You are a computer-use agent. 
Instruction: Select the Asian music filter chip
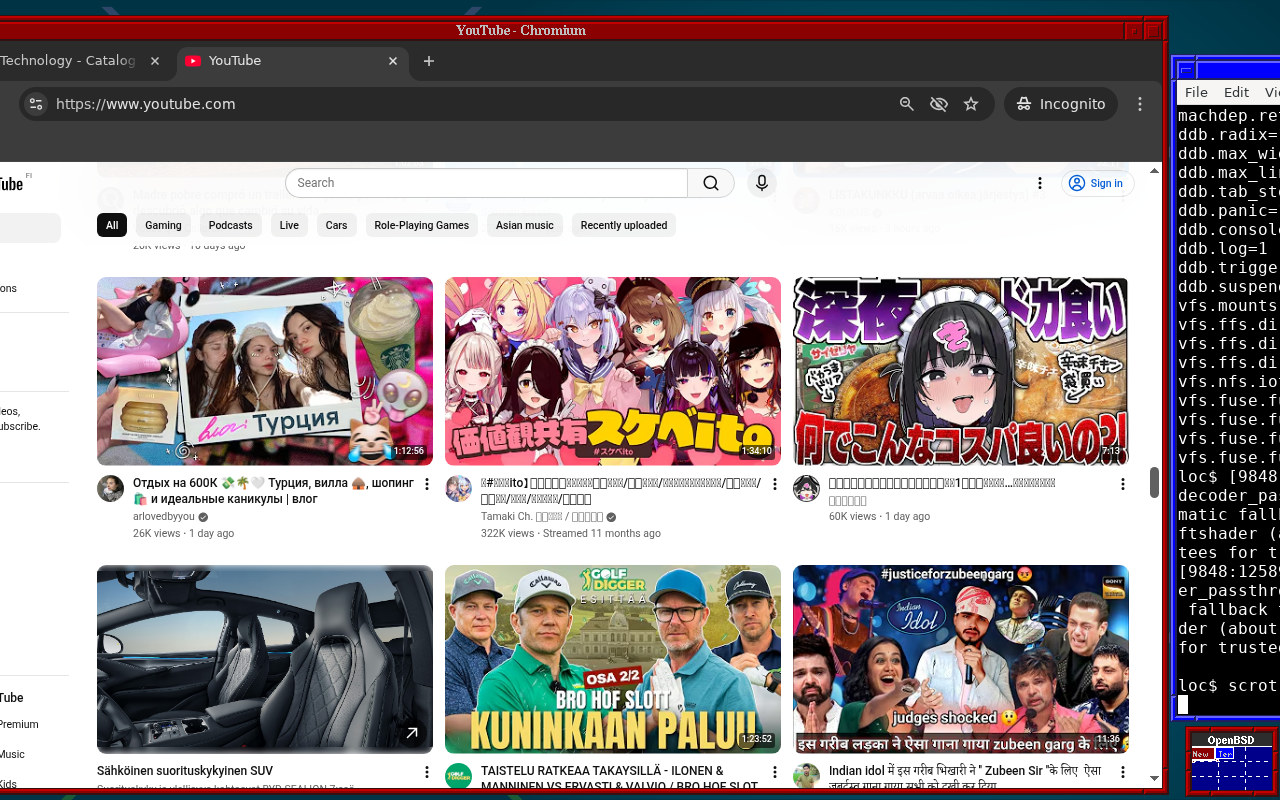point(525,225)
